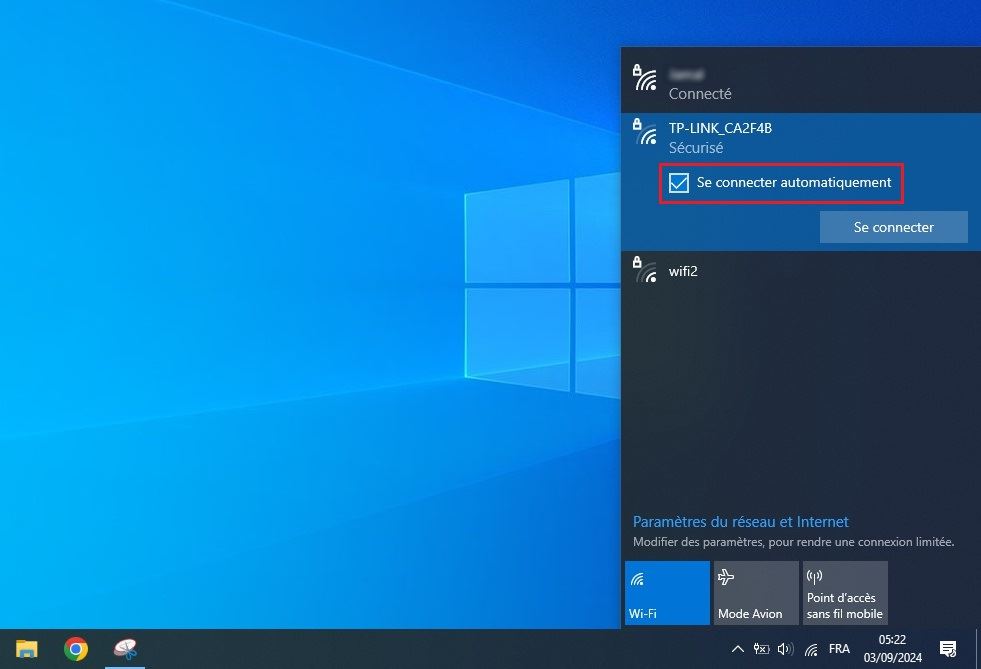The height and width of the screenshot is (669, 981).
Task: Open the volume control in the system tray
Action: [x=786, y=649]
